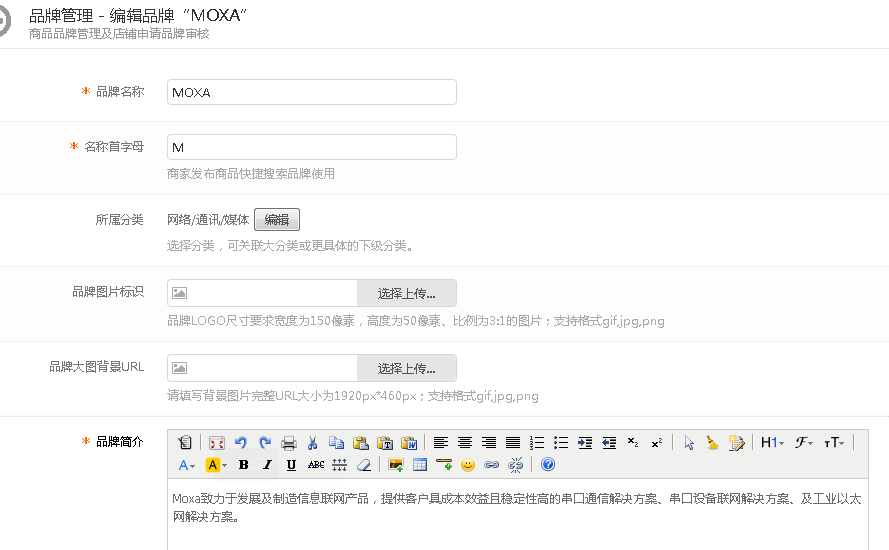889x550 pixels.
Task: Click the select-all arrow cursor icon
Action: (689, 443)
